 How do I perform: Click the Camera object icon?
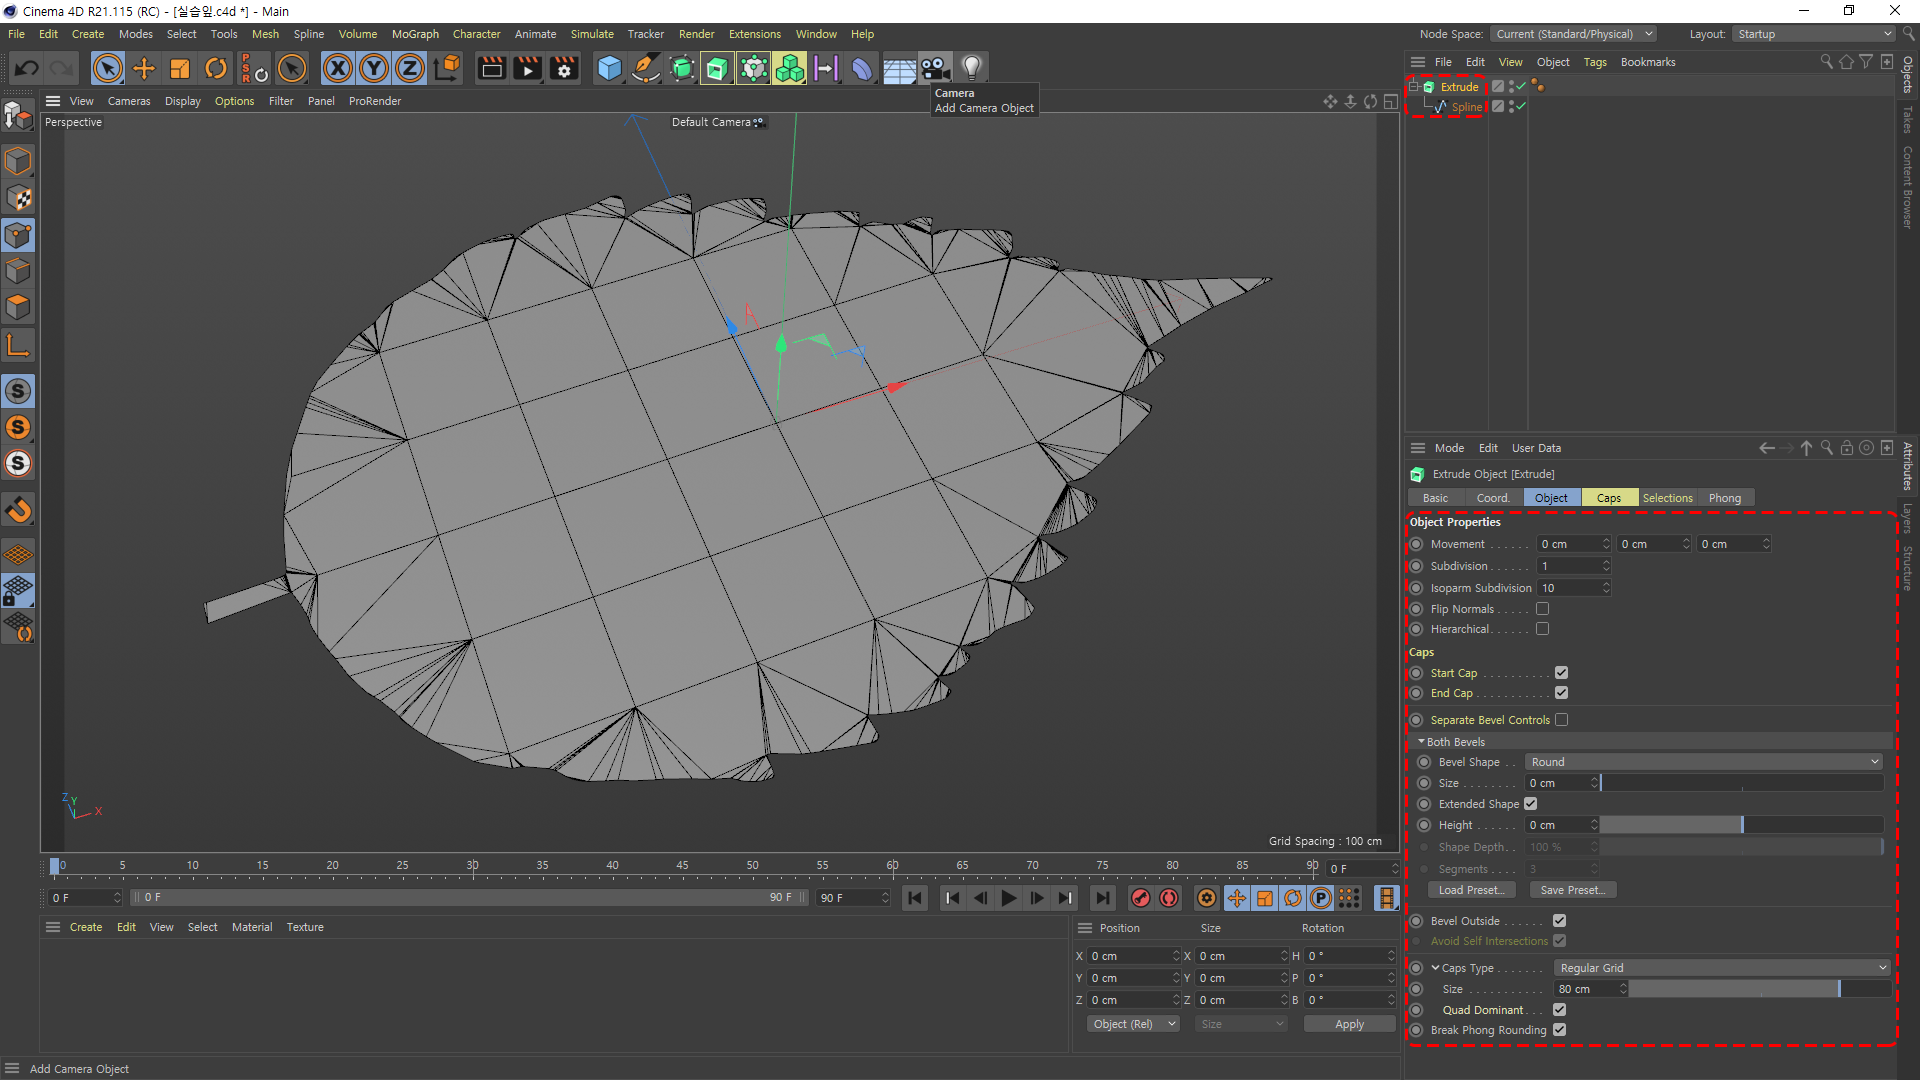click(x=935, y=68)
